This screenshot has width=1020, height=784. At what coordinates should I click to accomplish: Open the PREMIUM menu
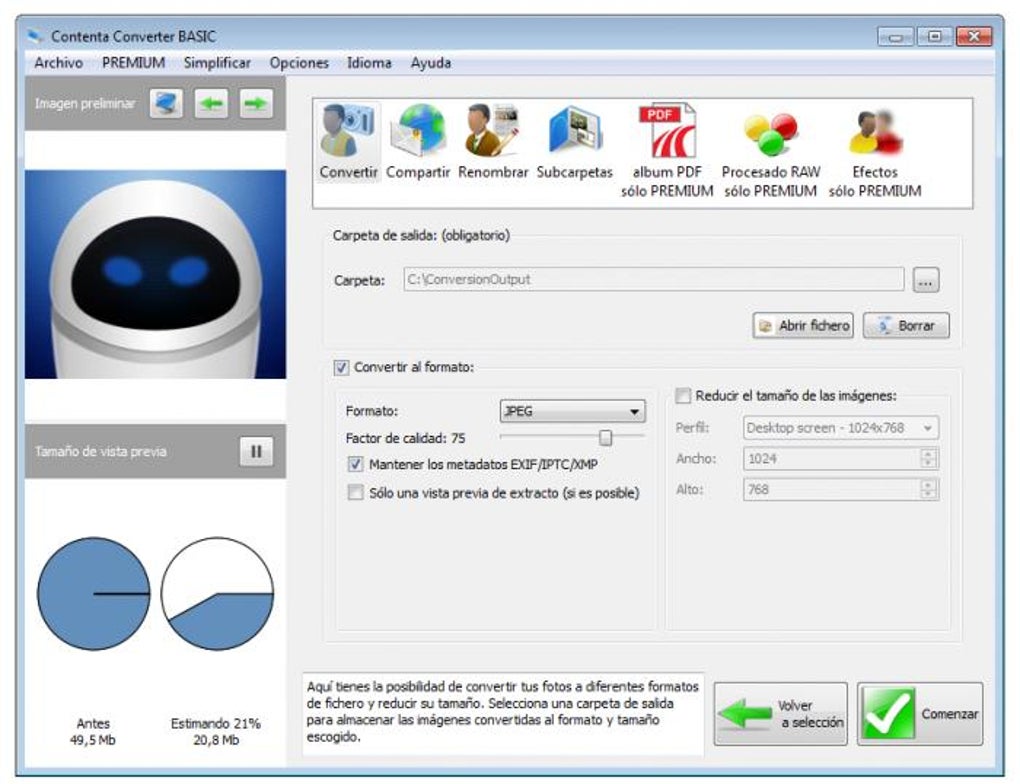pos(133,63)
